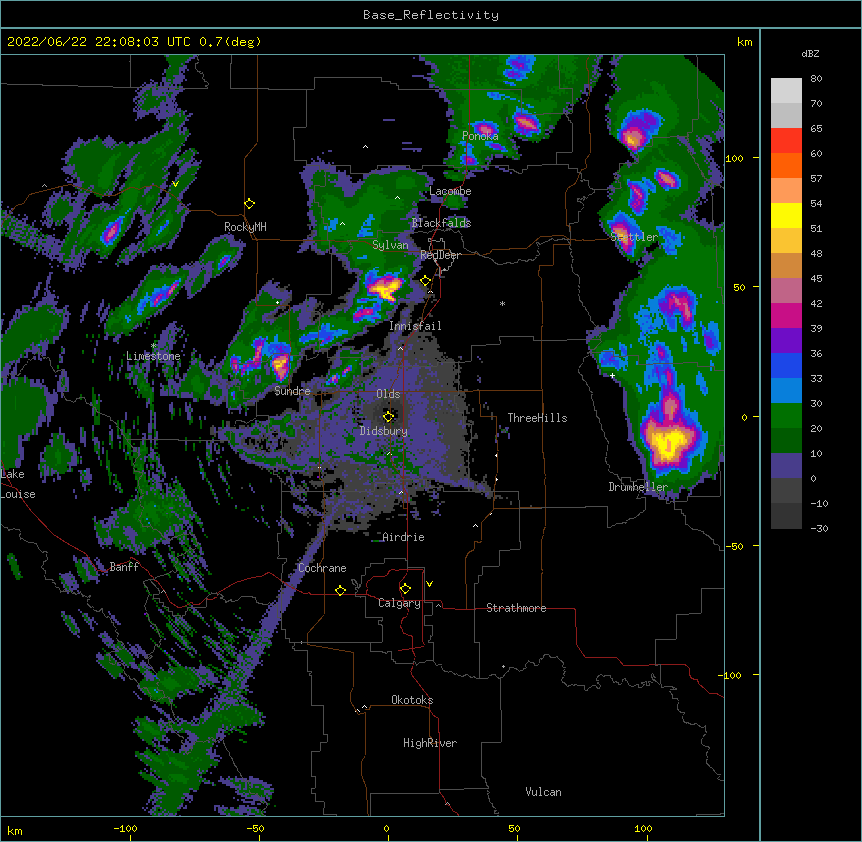
Task: Choose the bright green 20–30 dBZ swatch
Action: click(786, 416)
